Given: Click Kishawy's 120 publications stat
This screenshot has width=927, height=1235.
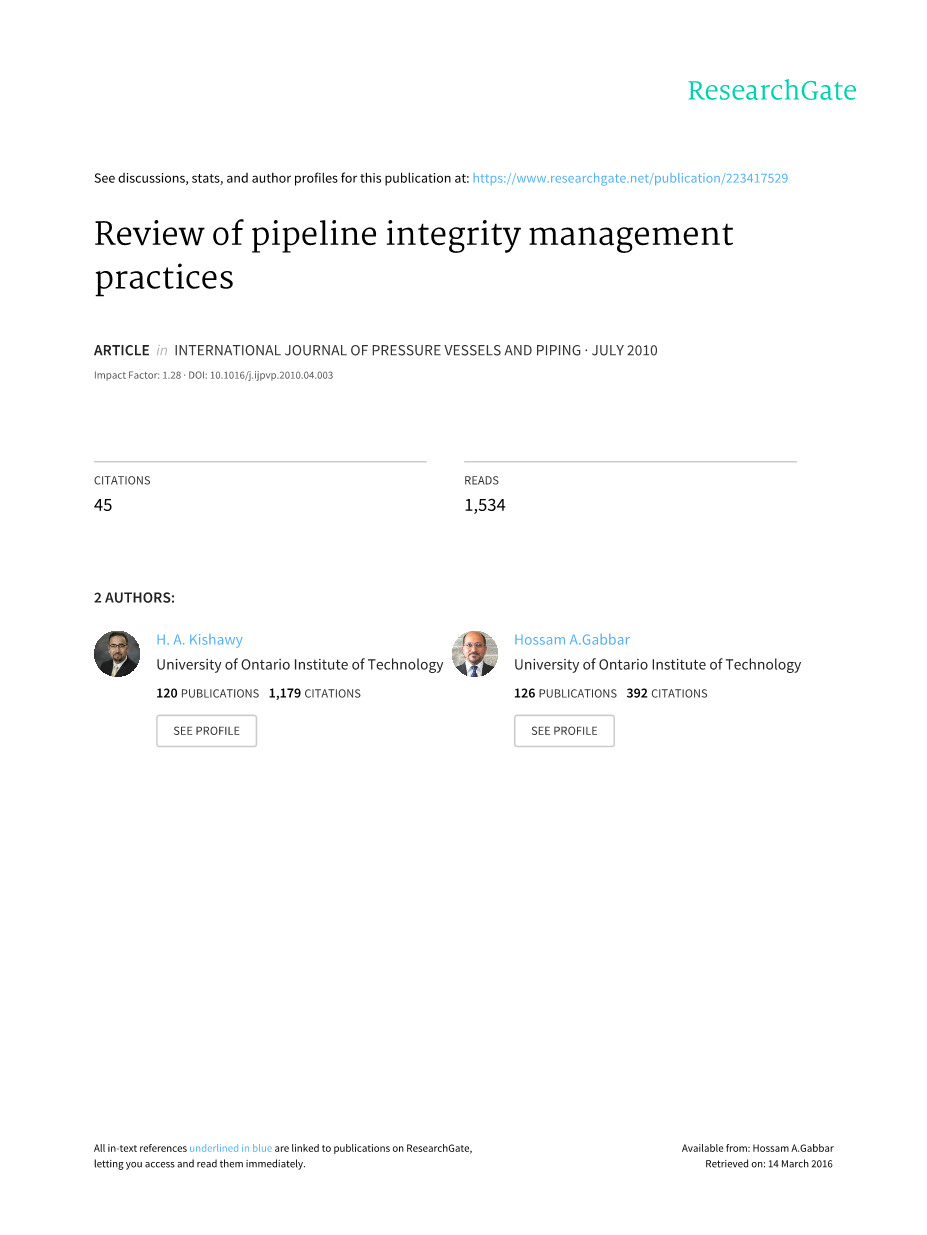Looking at the screenshot, I should point(207,693).
